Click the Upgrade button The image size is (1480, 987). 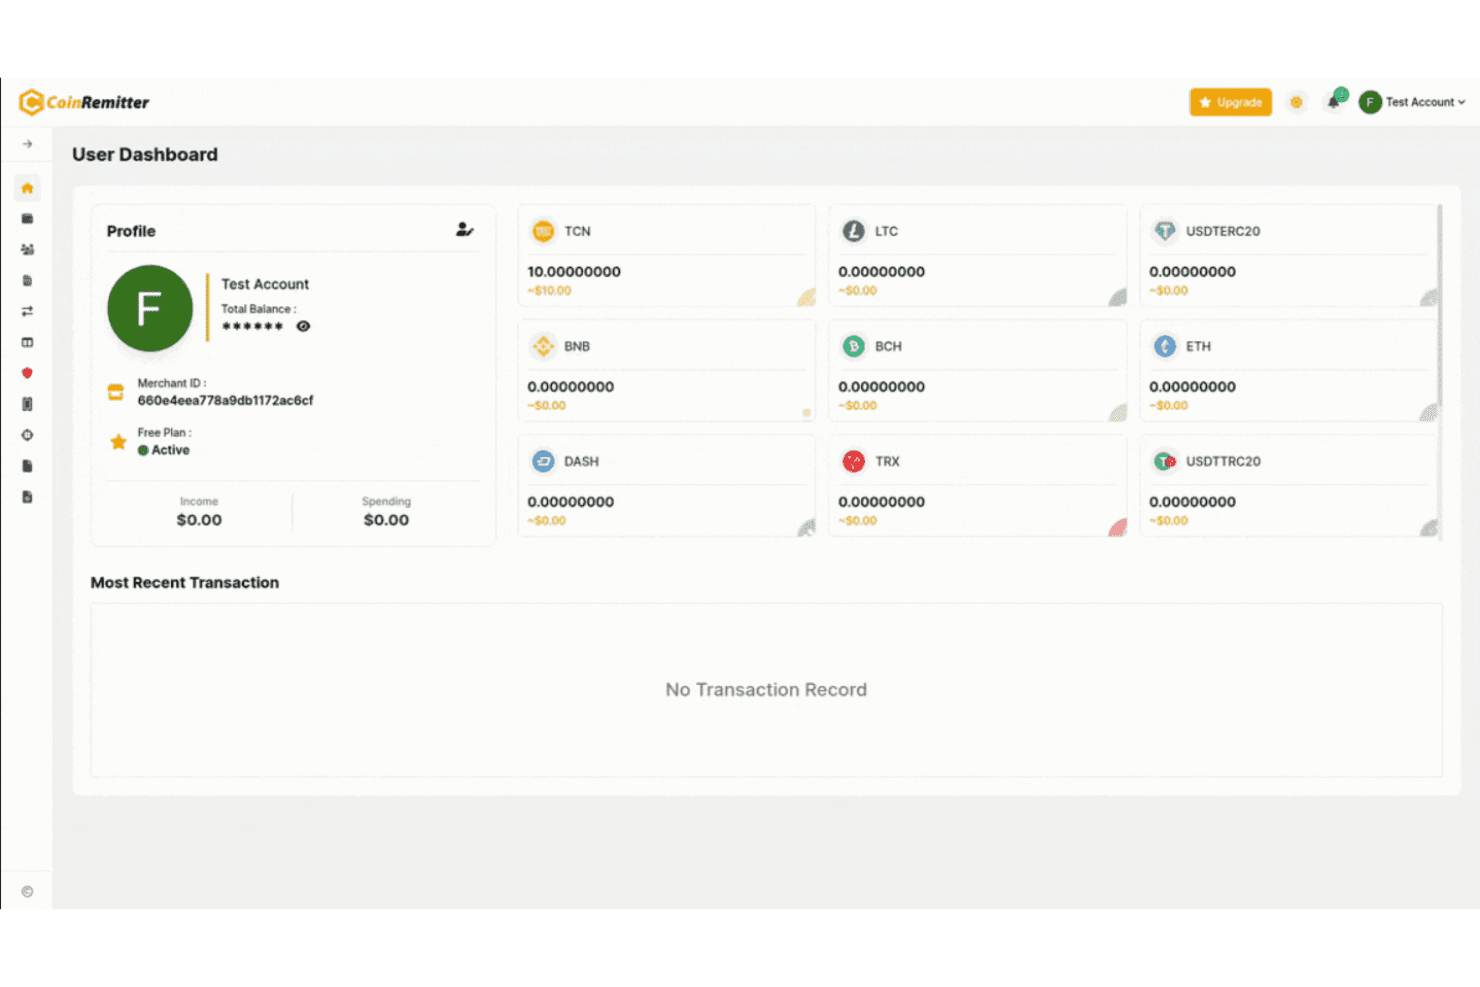coord(1230,102)
